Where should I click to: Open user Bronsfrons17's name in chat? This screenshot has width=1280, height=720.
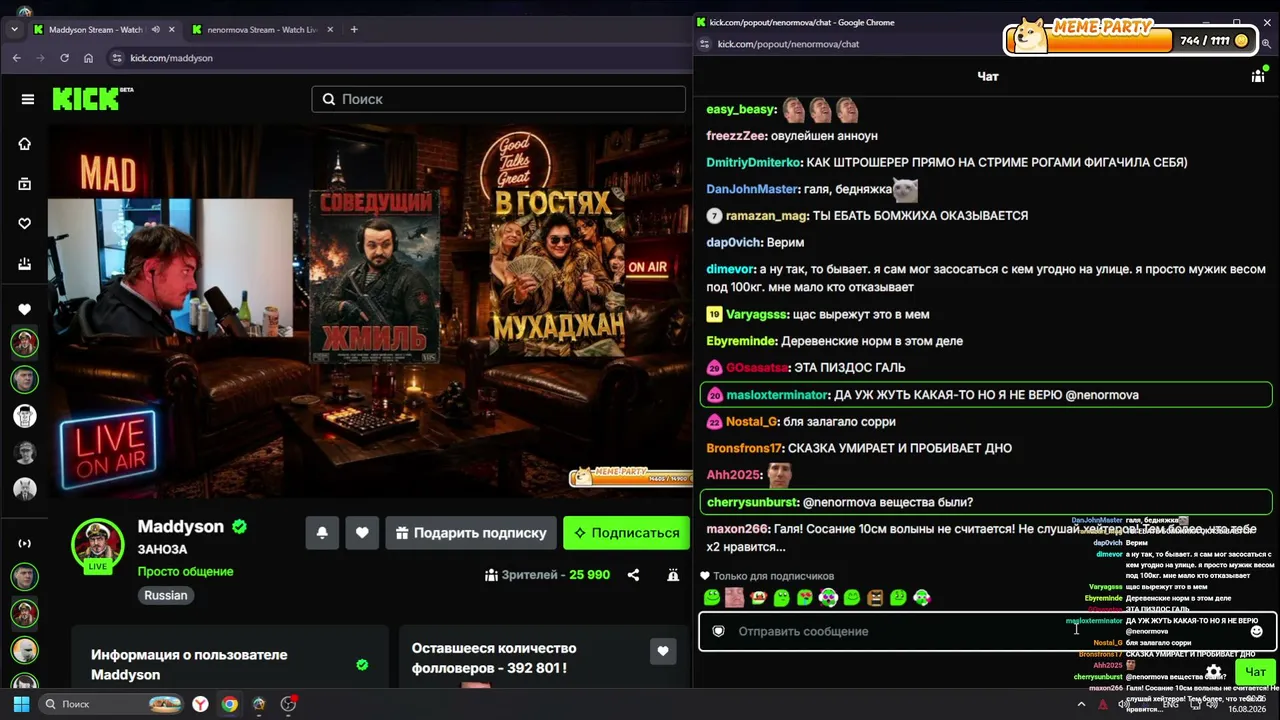(x=745, y=448)
